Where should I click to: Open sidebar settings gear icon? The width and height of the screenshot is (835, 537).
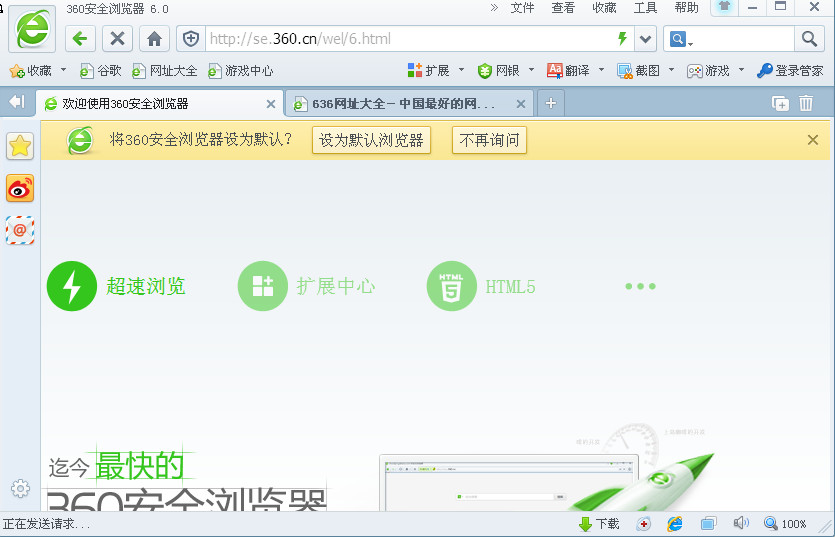point(20,489)
